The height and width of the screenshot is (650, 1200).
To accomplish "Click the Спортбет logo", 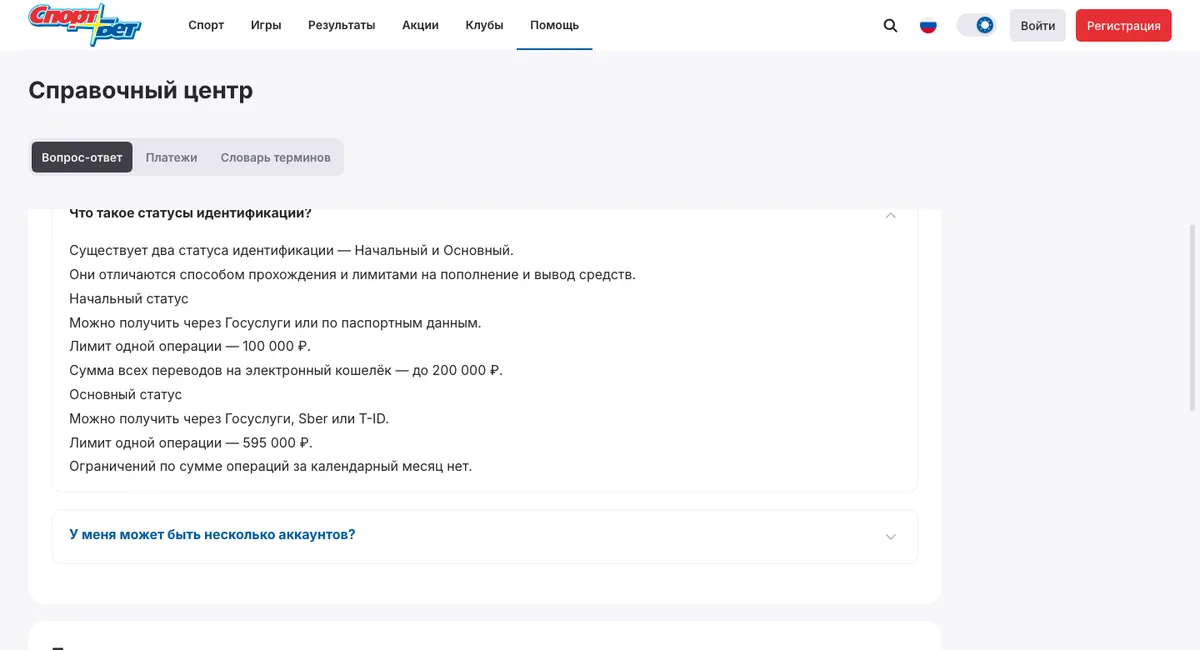I will click(x=85, y=24).
